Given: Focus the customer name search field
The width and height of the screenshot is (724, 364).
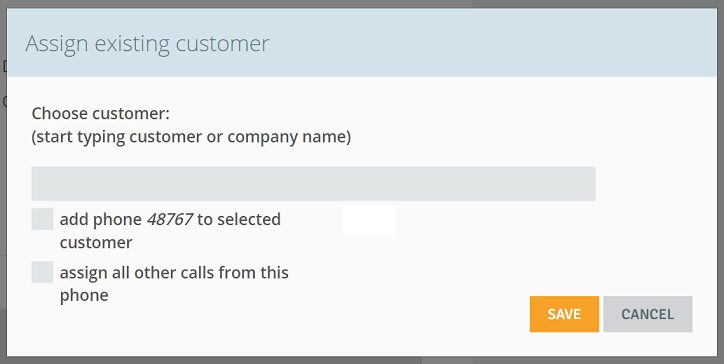Looking at the screenshot, I should click(x=314, y=184).
